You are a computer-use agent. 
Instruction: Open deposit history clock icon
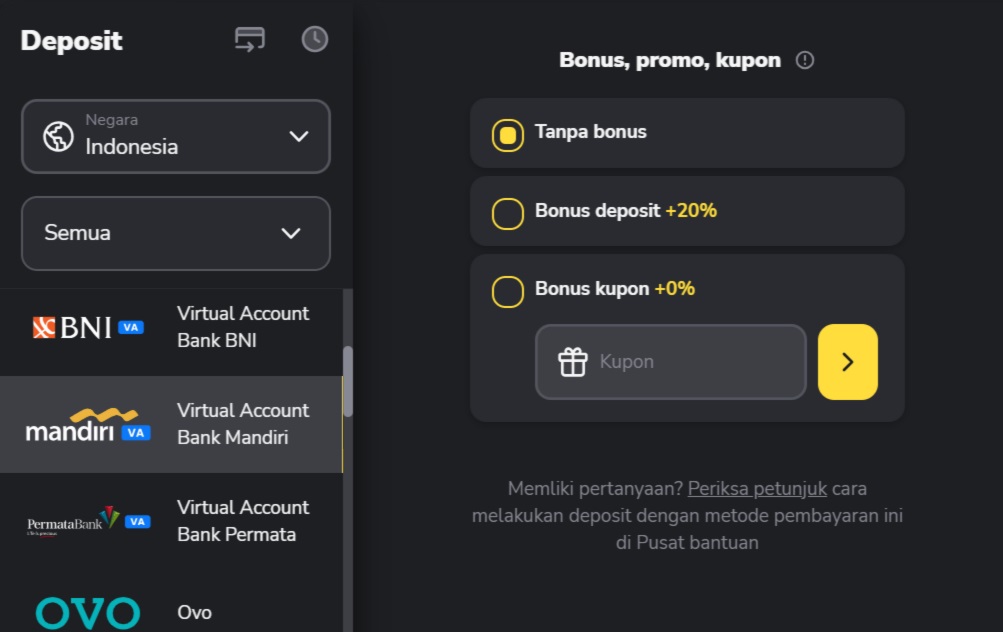315,39
